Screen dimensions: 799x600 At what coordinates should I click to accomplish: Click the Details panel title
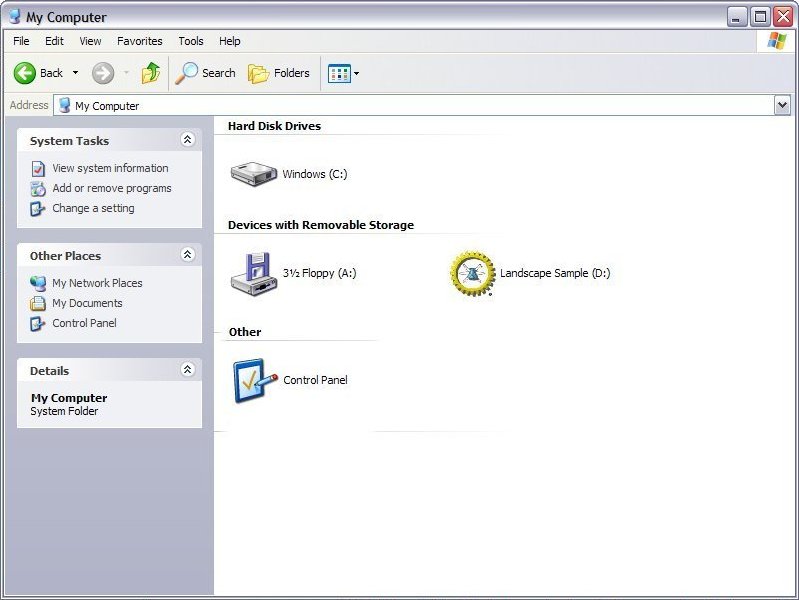49,371
